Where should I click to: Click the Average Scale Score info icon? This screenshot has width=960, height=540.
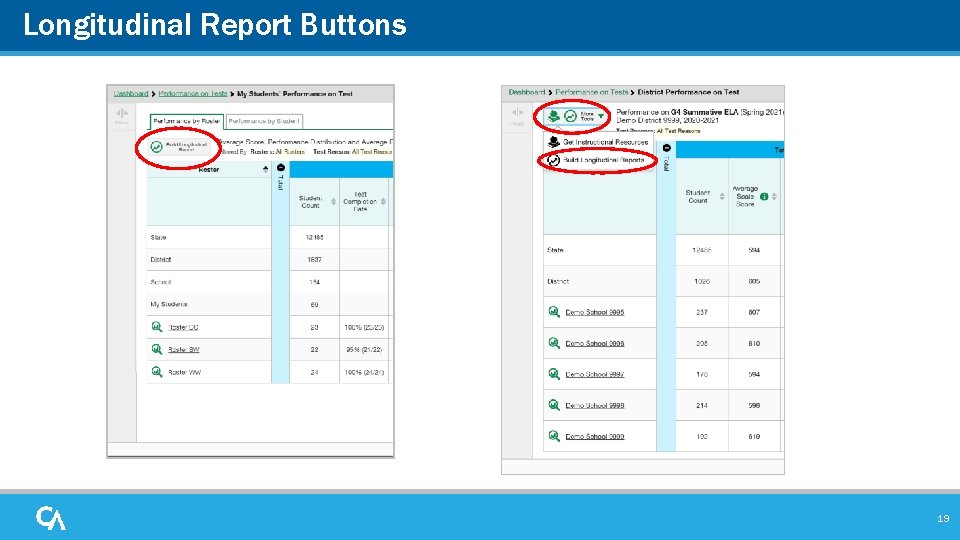tap(763, 197)
